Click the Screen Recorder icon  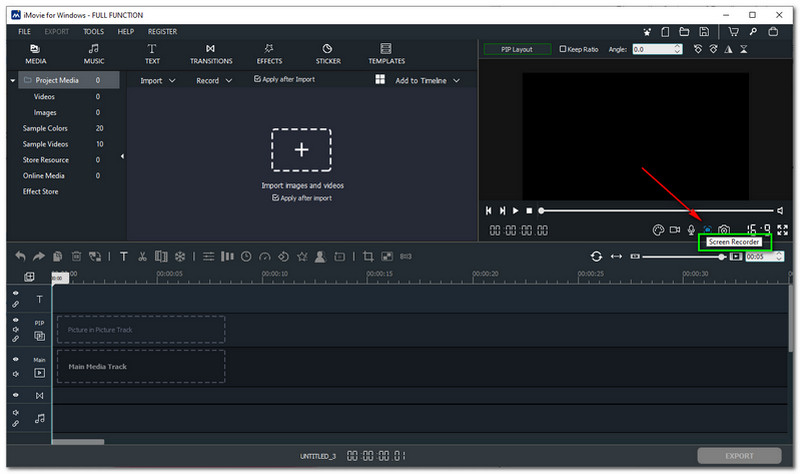pos(707,230)
